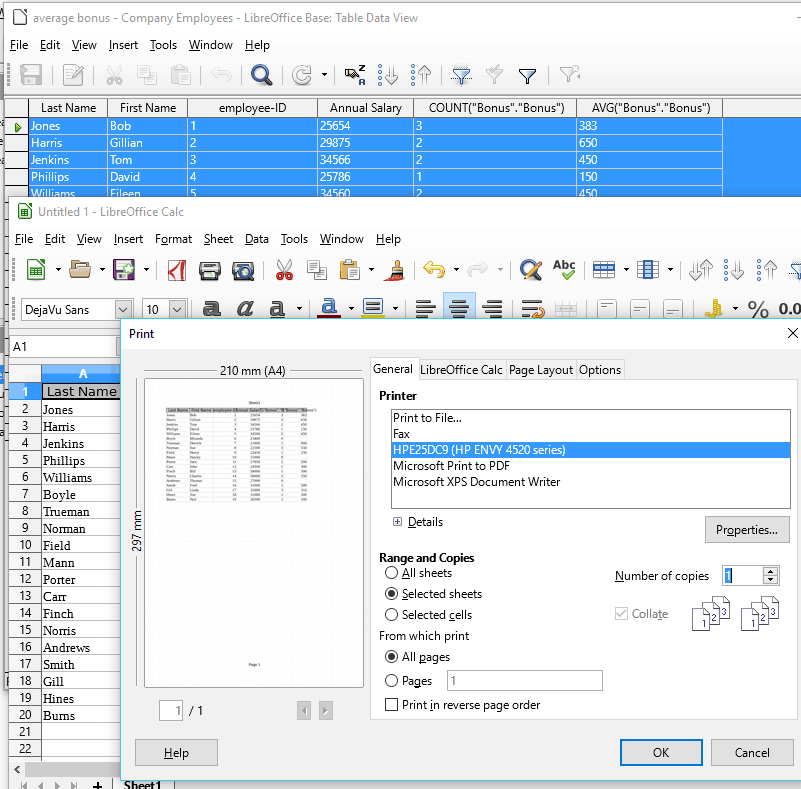The image size is (801, 789).
Task: Click Paste clipboard icon in Calc toolbar
Action: (x=350, y=270)
